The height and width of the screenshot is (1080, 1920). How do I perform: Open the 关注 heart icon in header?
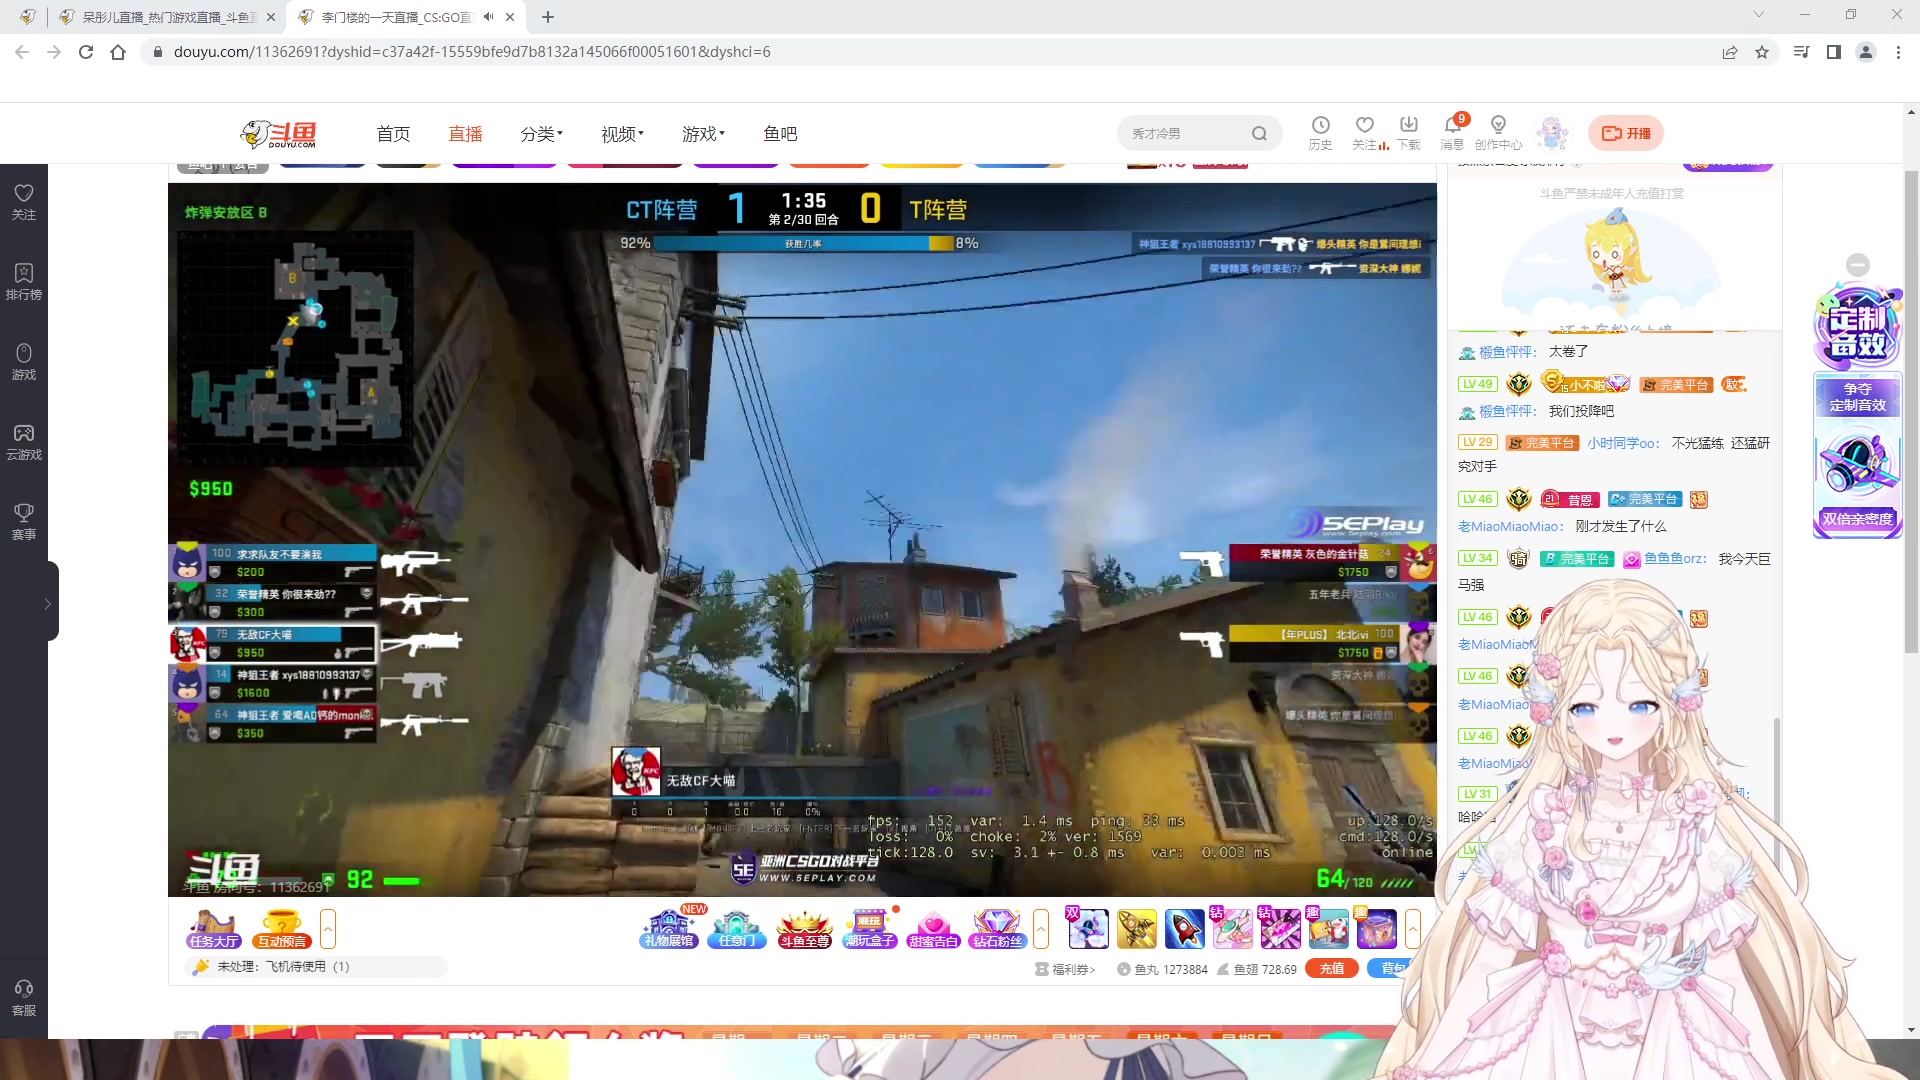(1365, 132)
